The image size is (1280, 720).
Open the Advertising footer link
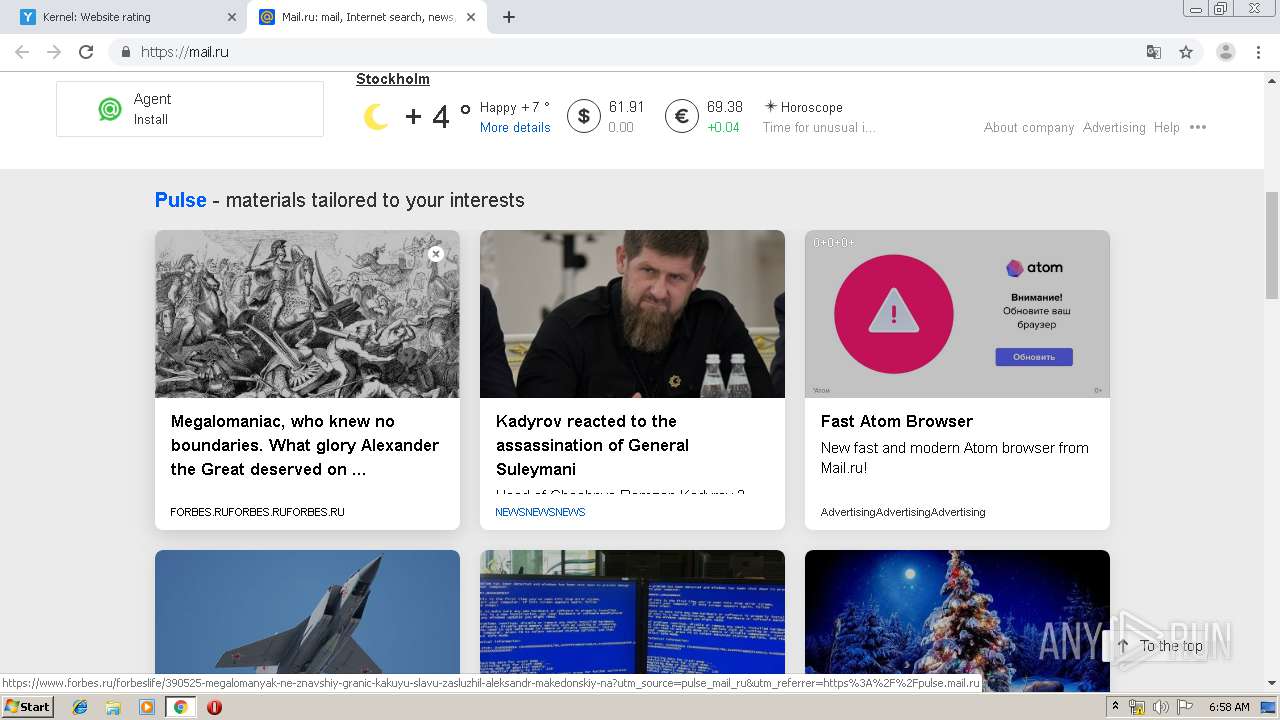pyautogui.click(x=1114, y=127)
